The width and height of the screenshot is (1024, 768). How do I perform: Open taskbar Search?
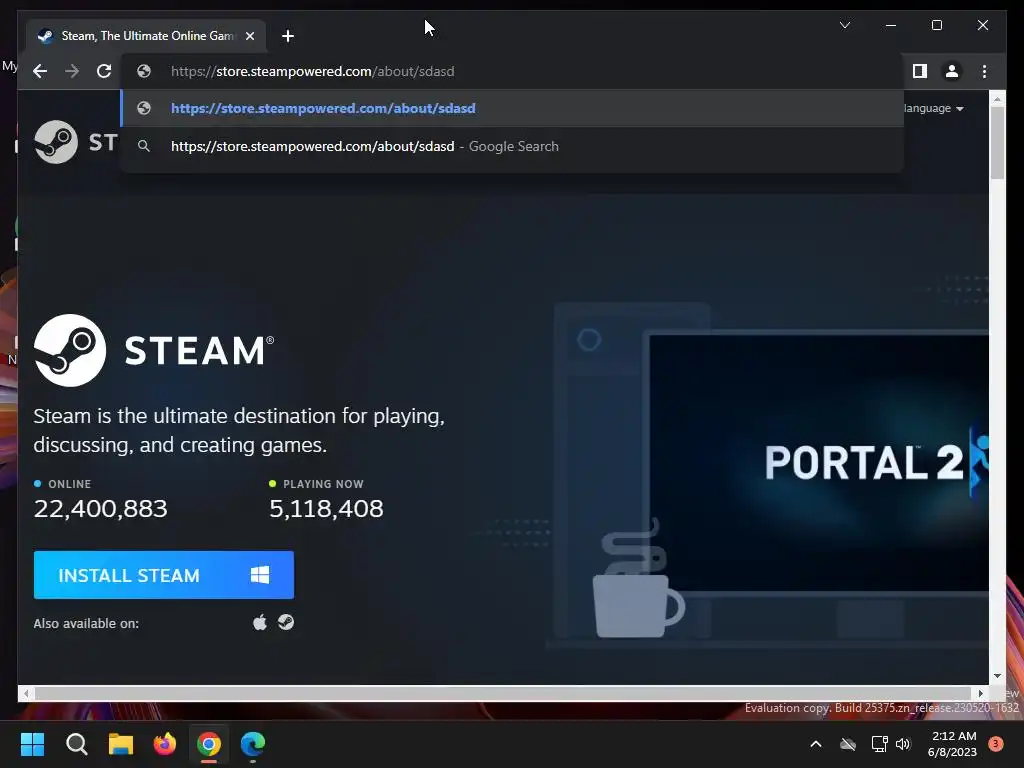(x=76, y=744)
